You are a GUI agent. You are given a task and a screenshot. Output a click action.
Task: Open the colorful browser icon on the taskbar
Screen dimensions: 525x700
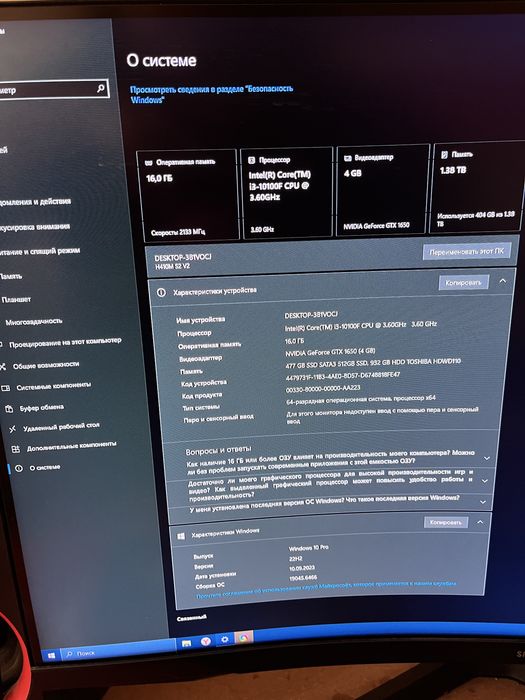tap(243, 638)
